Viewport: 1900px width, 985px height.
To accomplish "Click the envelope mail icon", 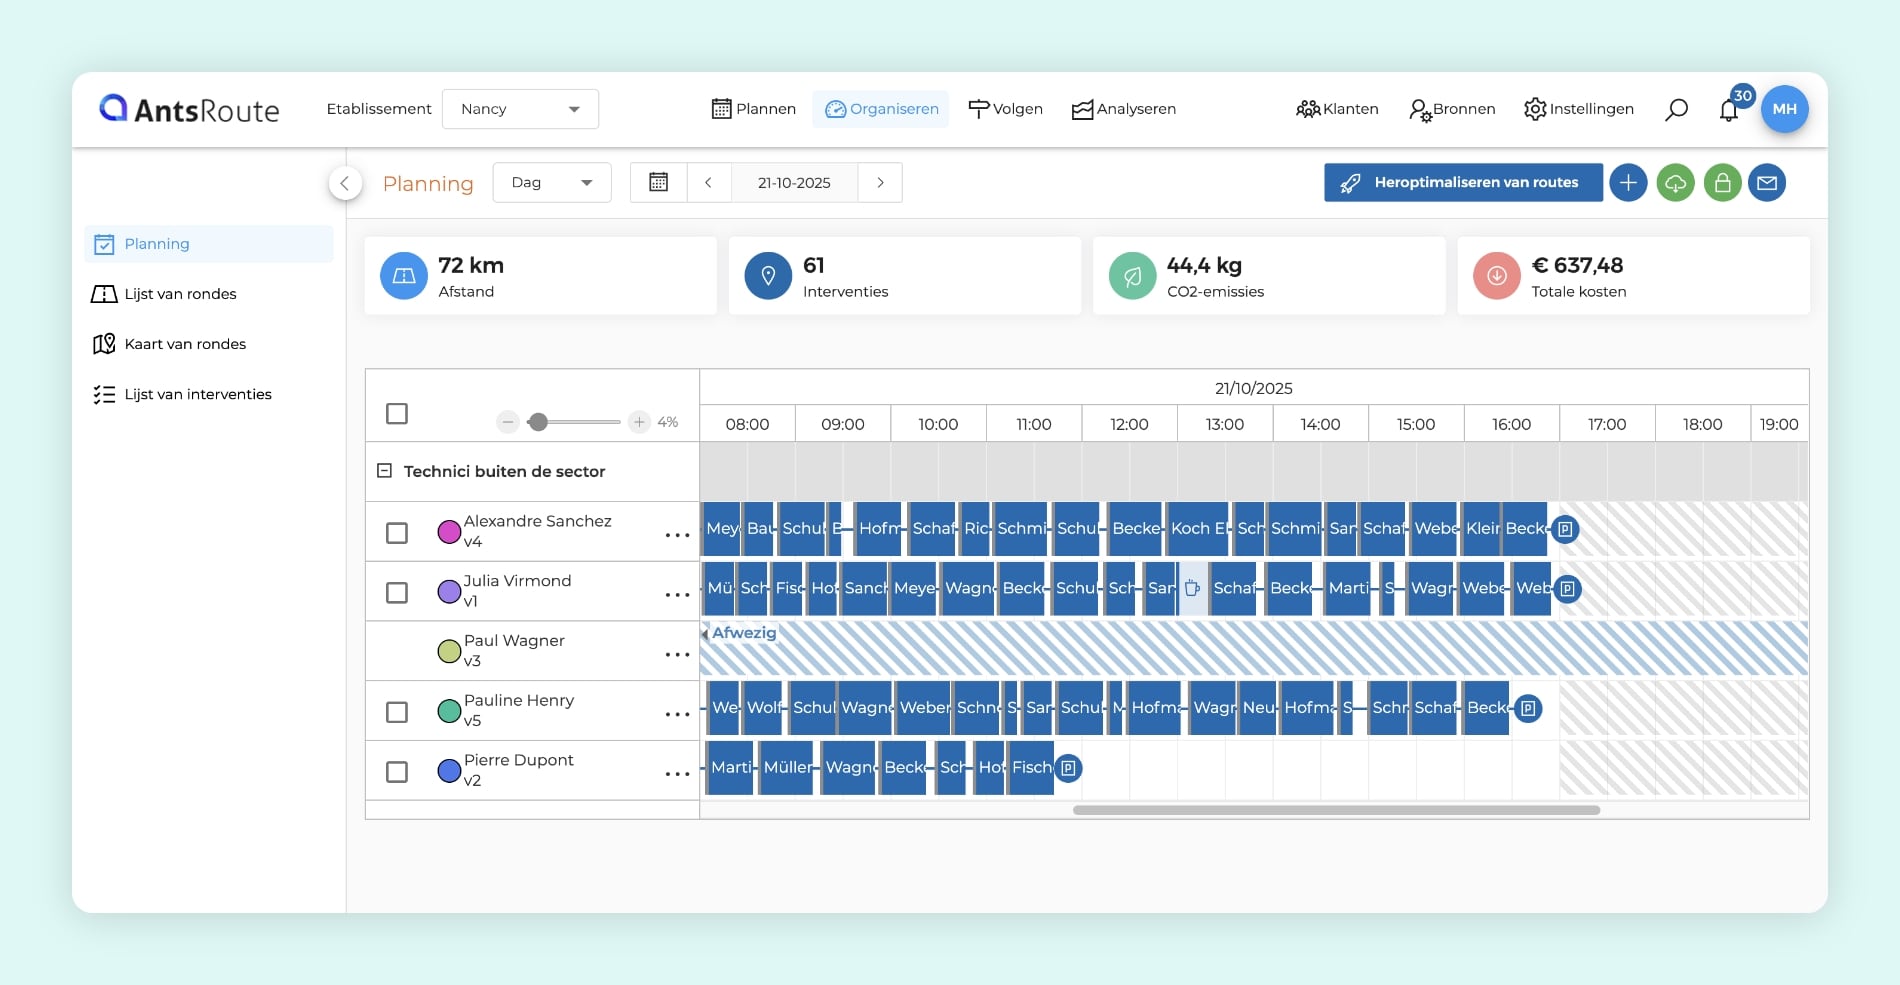I will 1767,183.
